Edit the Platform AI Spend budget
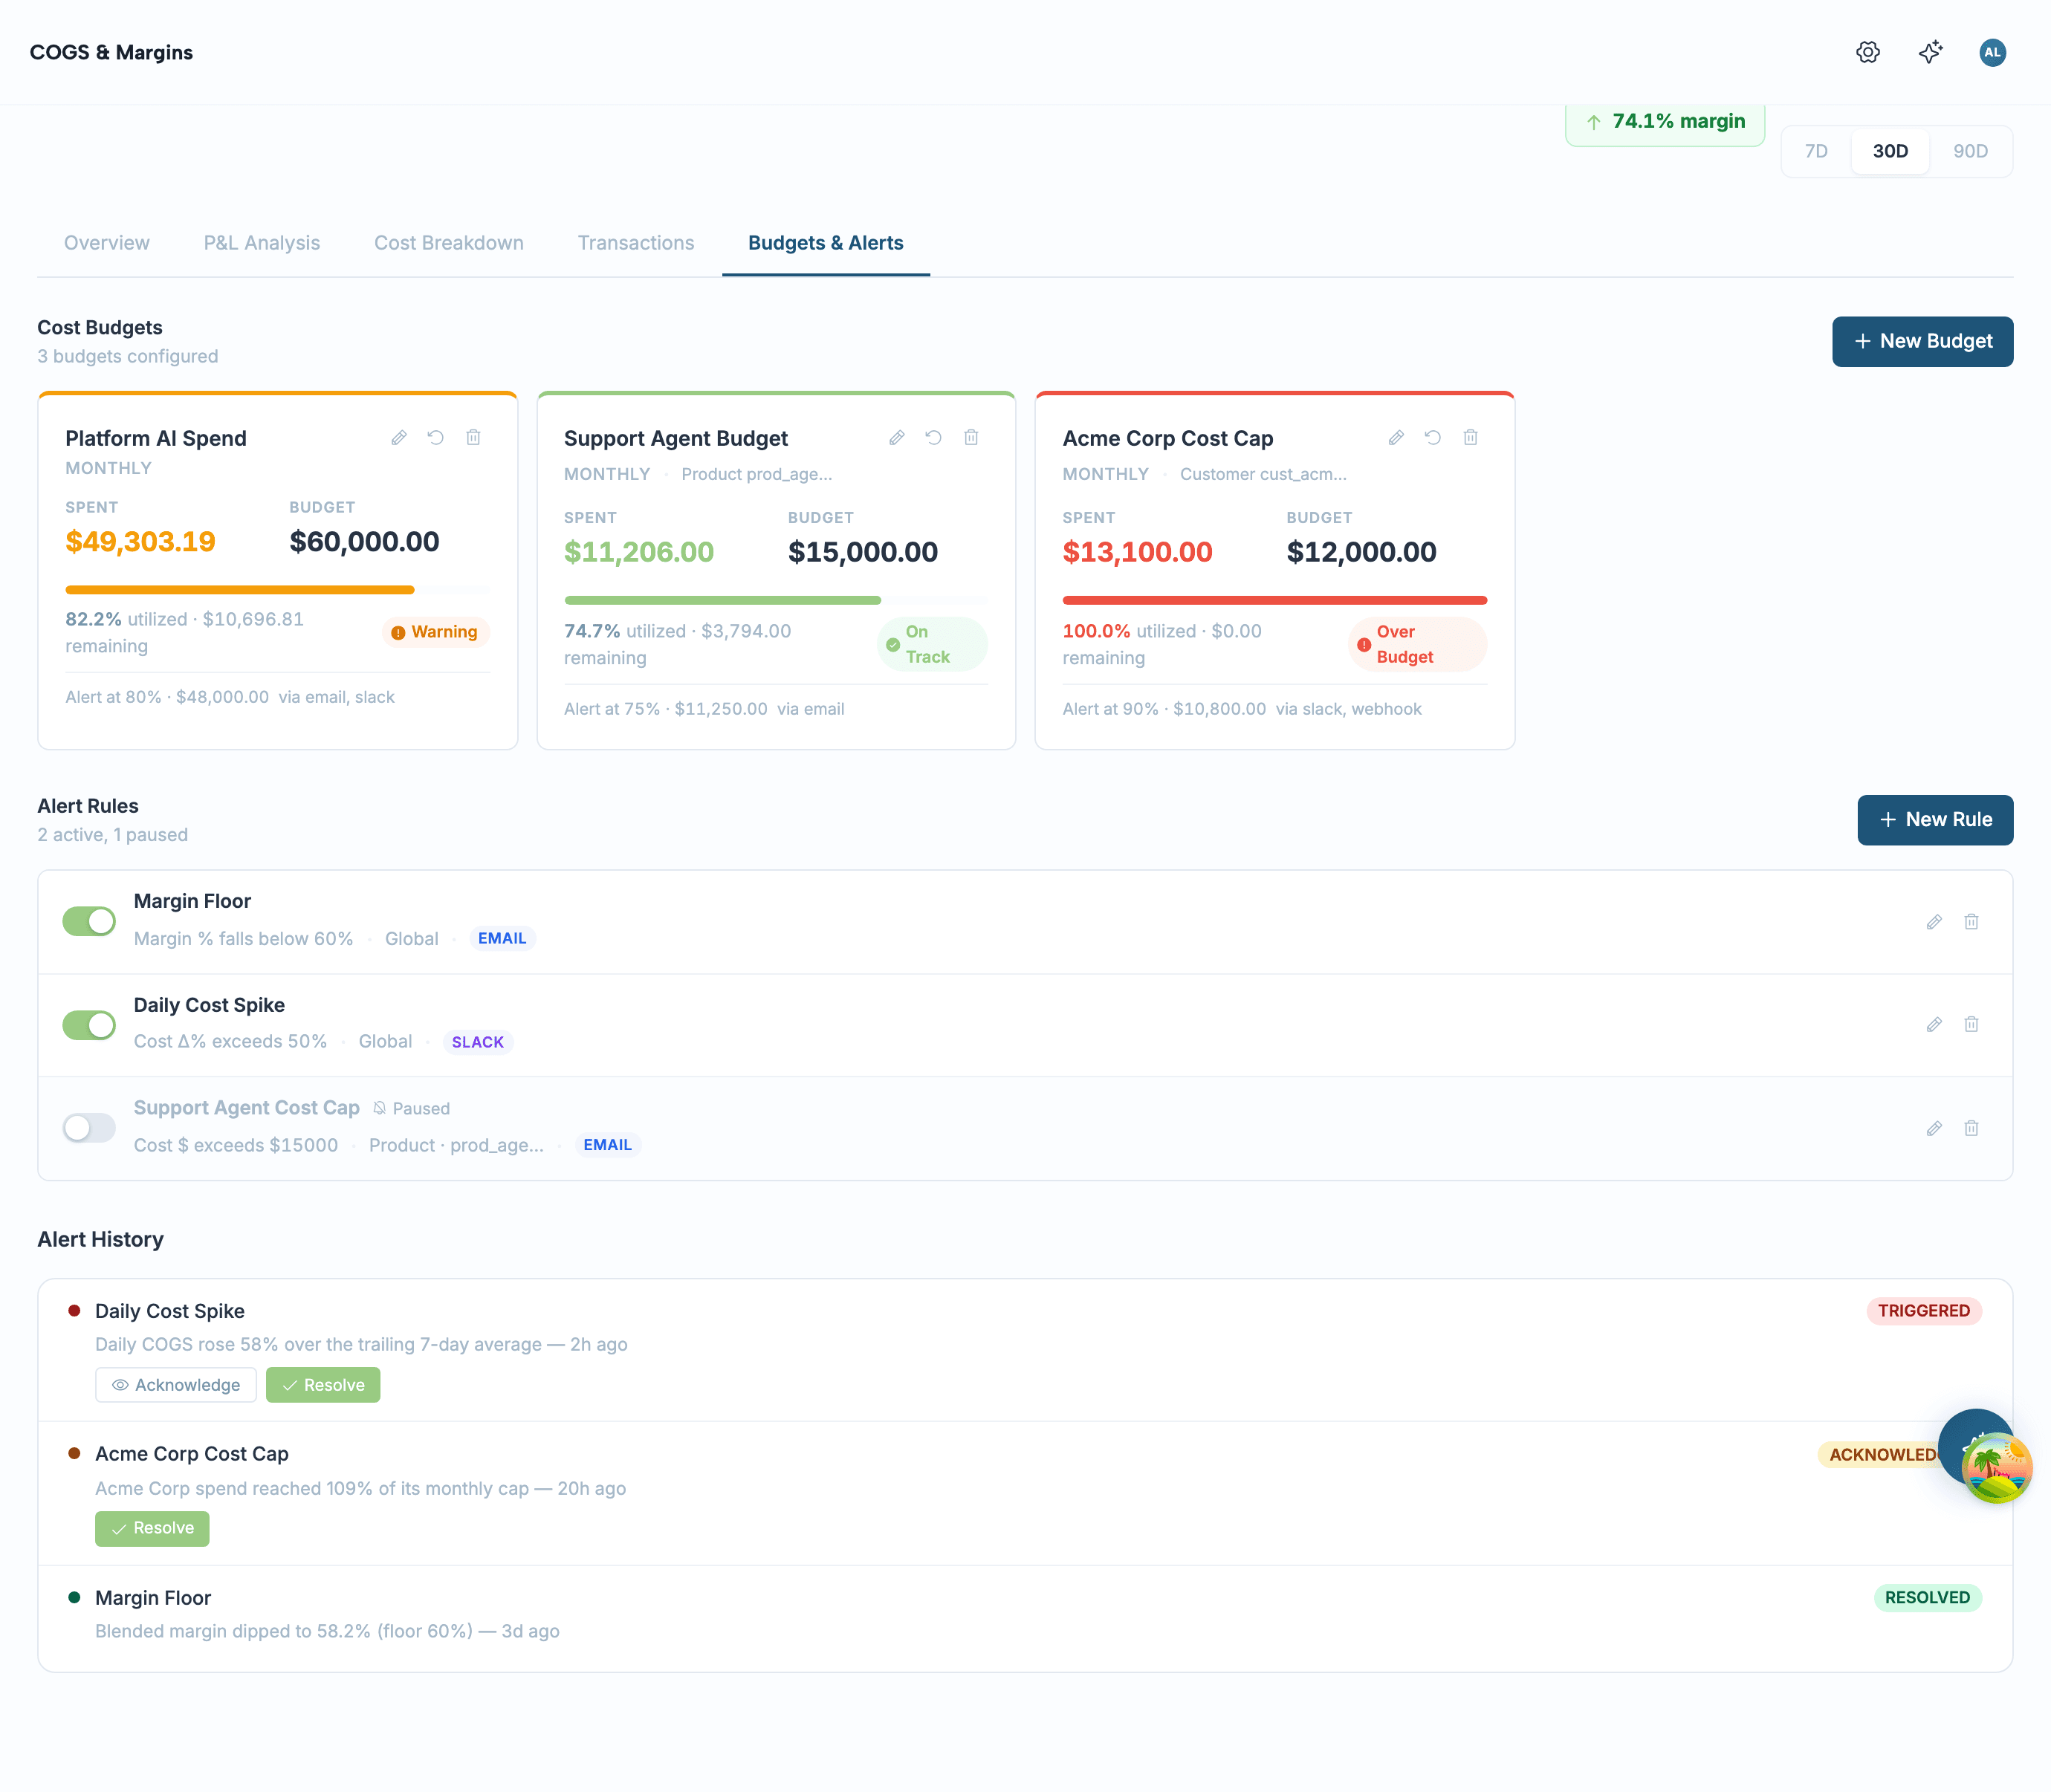 pyautogui.click(x=398, y=437)
